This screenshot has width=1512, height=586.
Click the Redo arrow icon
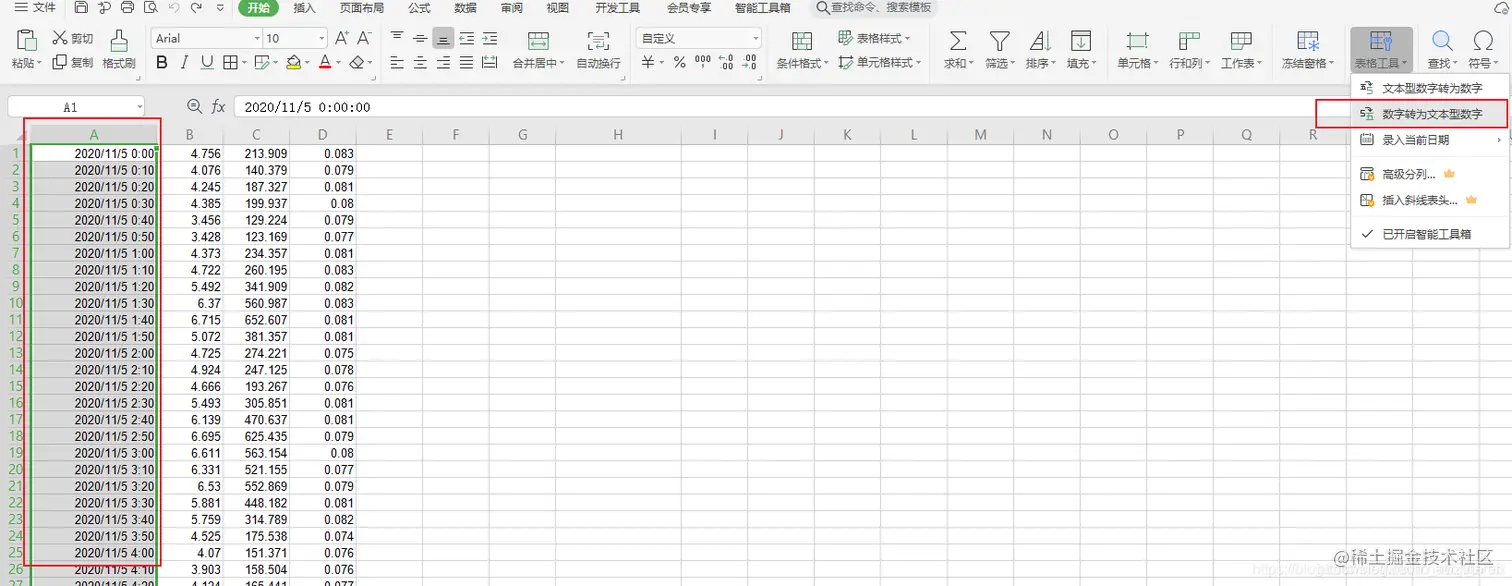coord(196,8)
